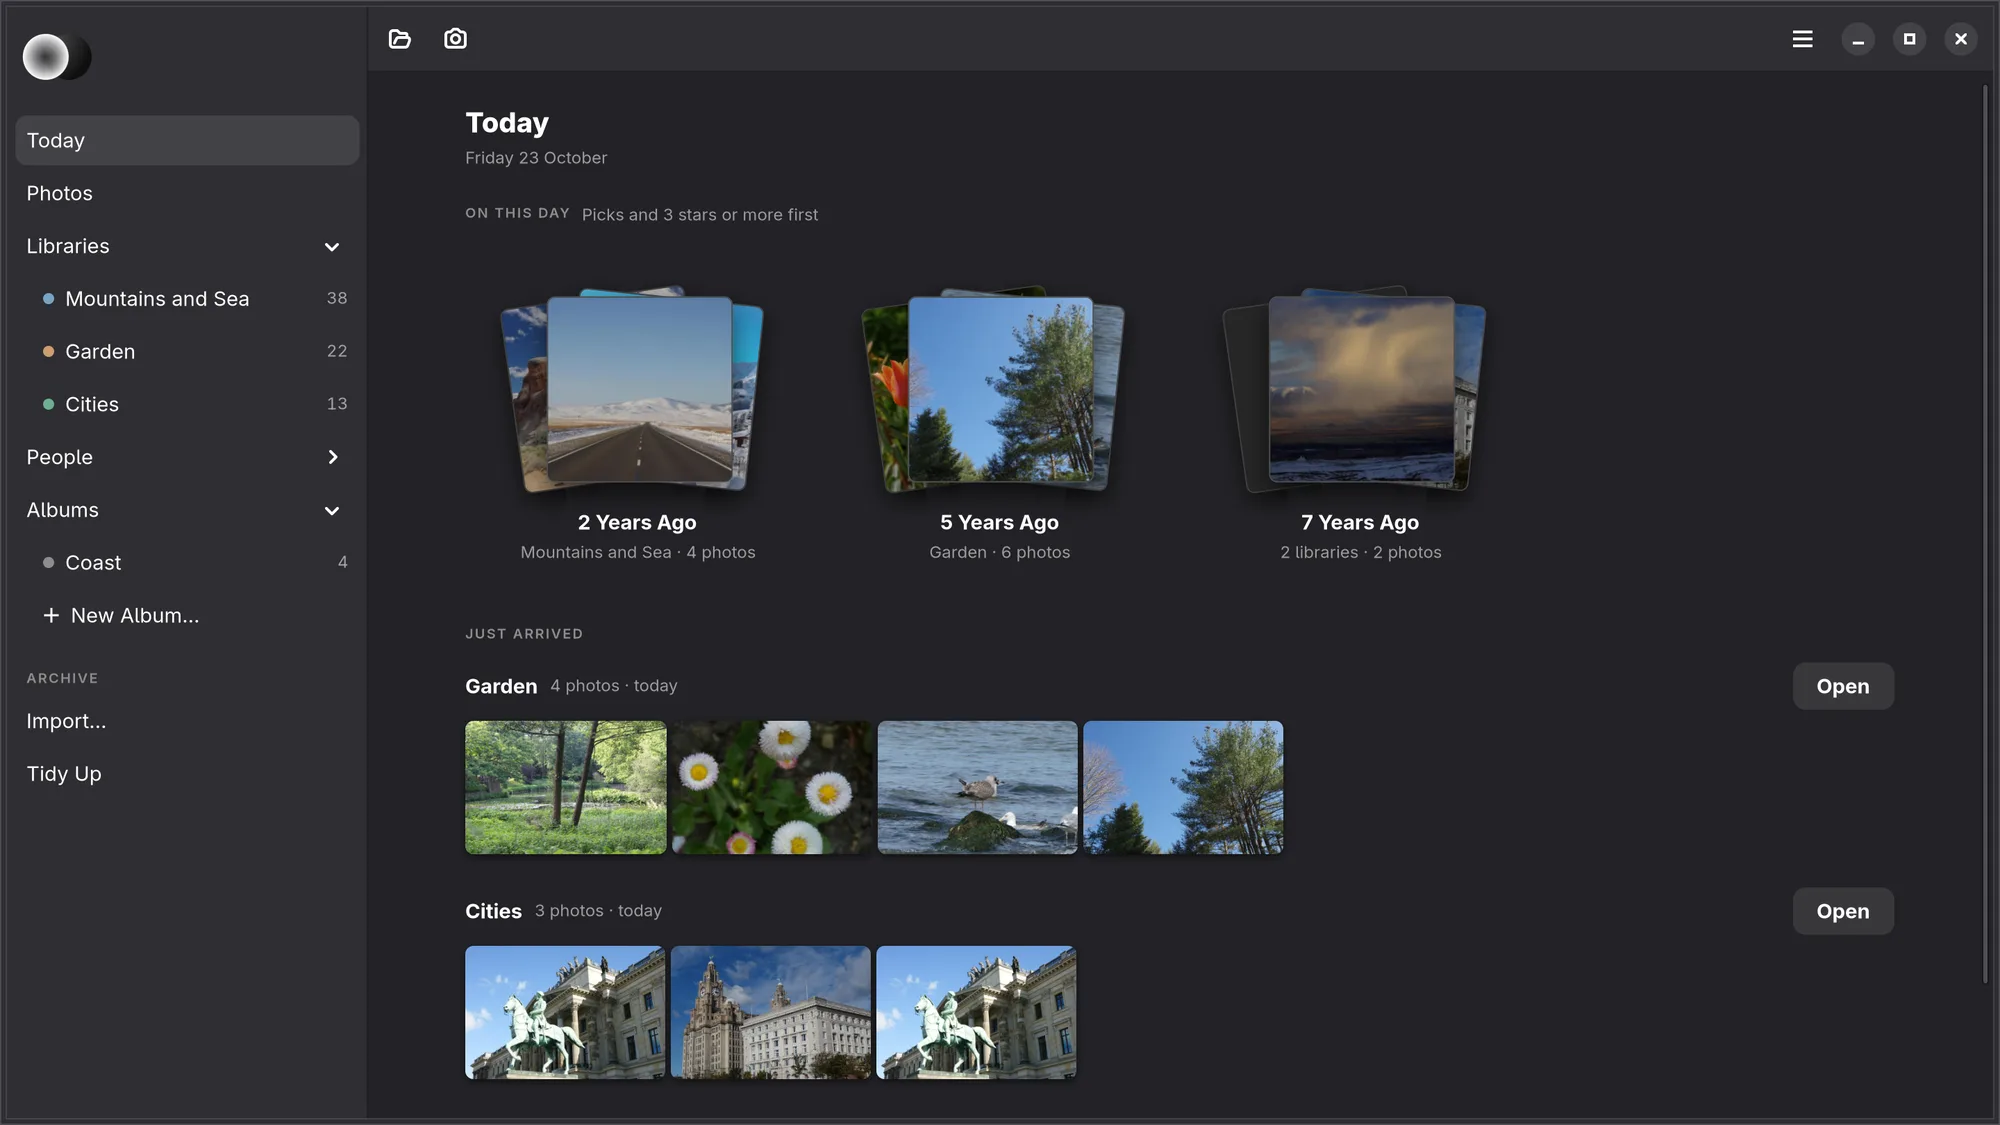The height and width of the screenshot is (1125, 2000).
Task: Open folder icon in top toolbar
Action: point(400,39)
